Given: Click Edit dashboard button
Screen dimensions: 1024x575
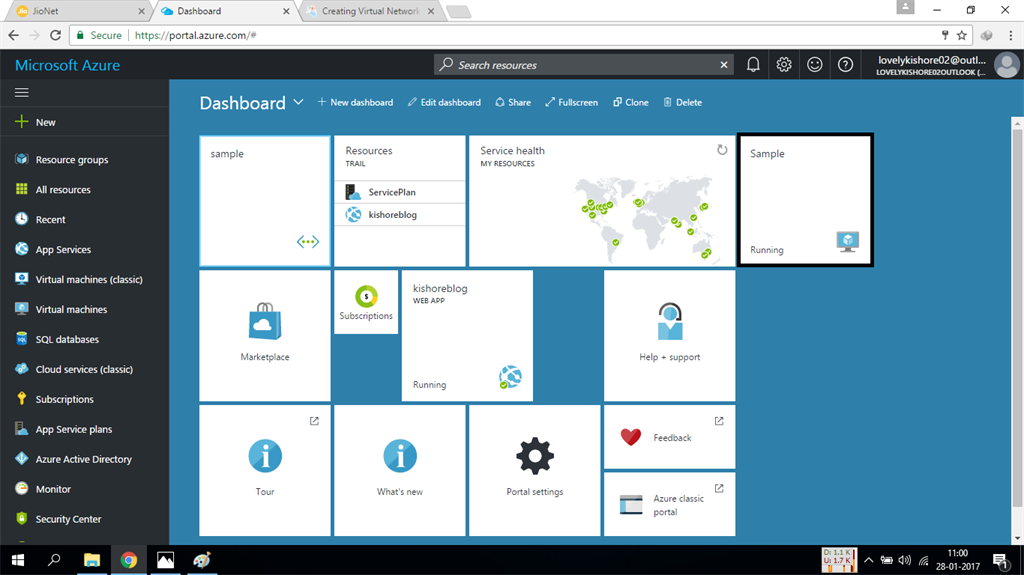Looking at the screenshot, I should 444,102.
